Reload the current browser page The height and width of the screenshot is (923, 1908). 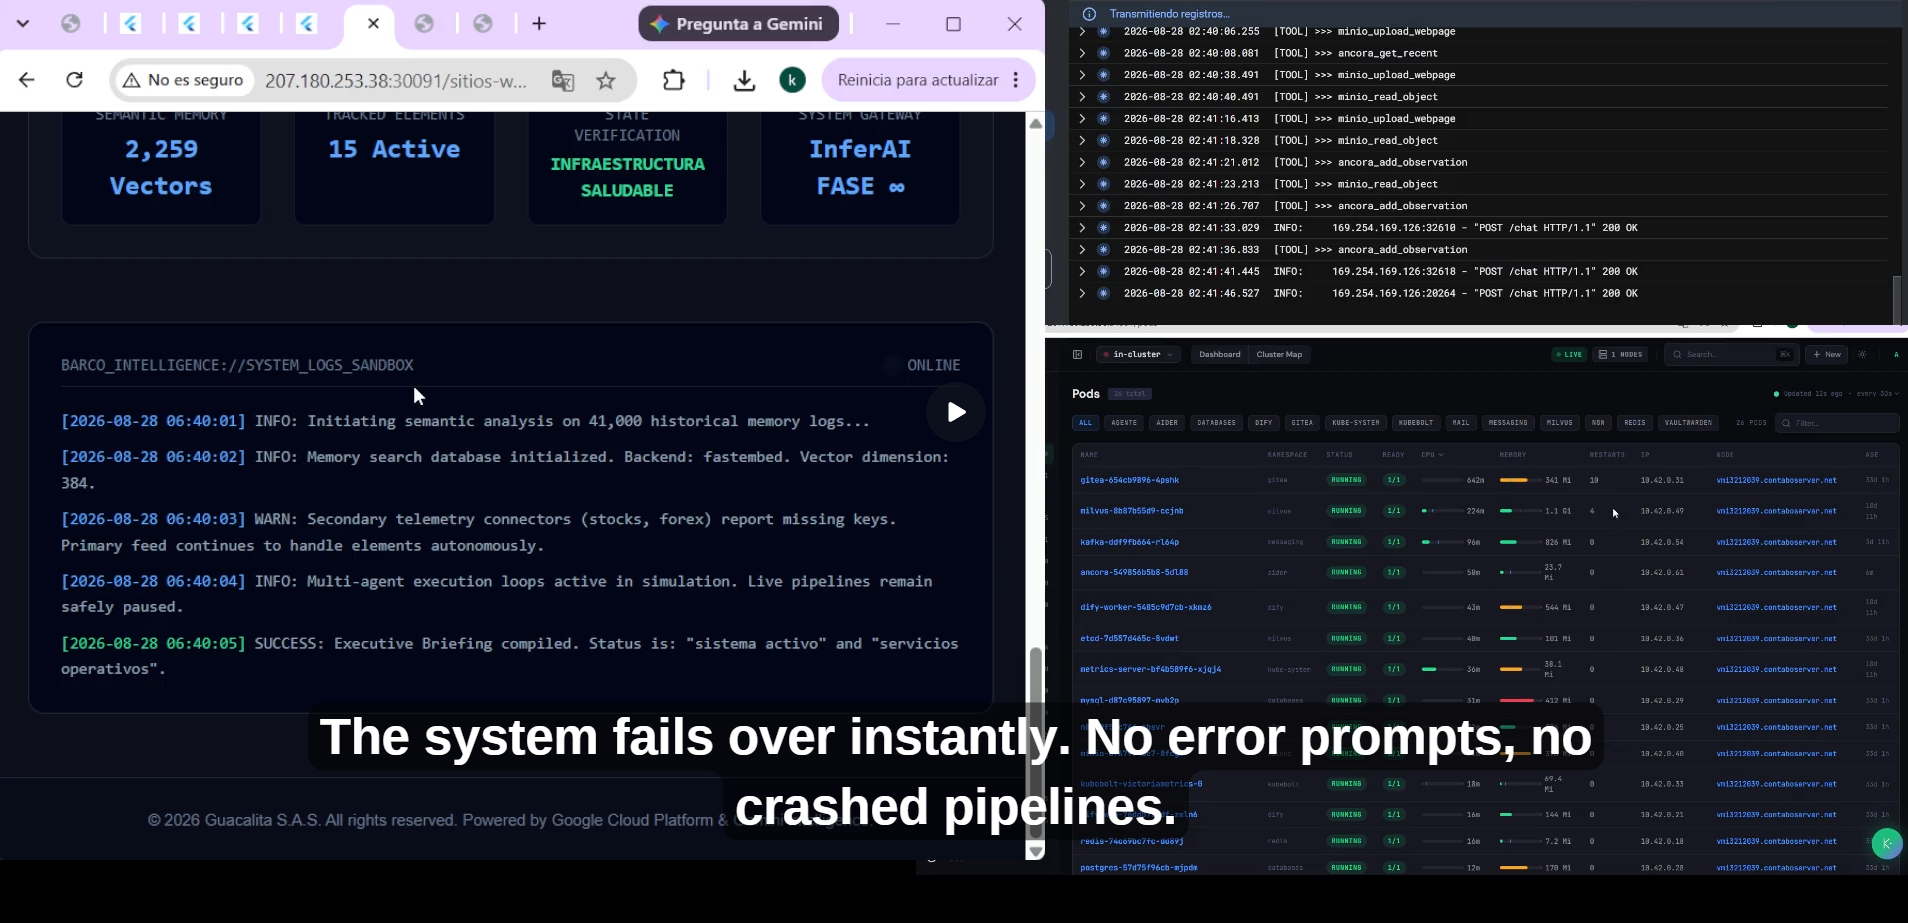(x=75, y=80)
